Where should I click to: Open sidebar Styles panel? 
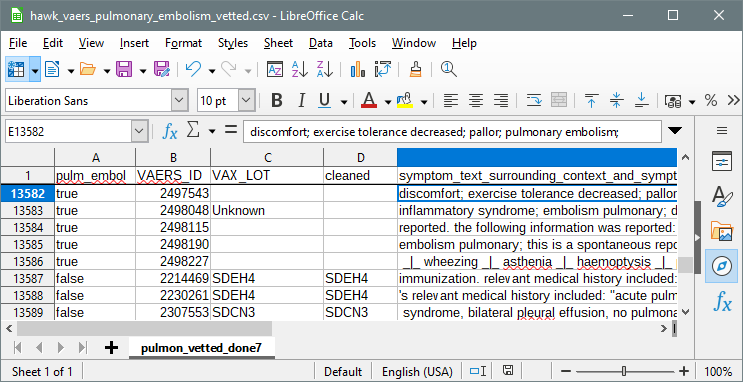click(x=722, y=197)
